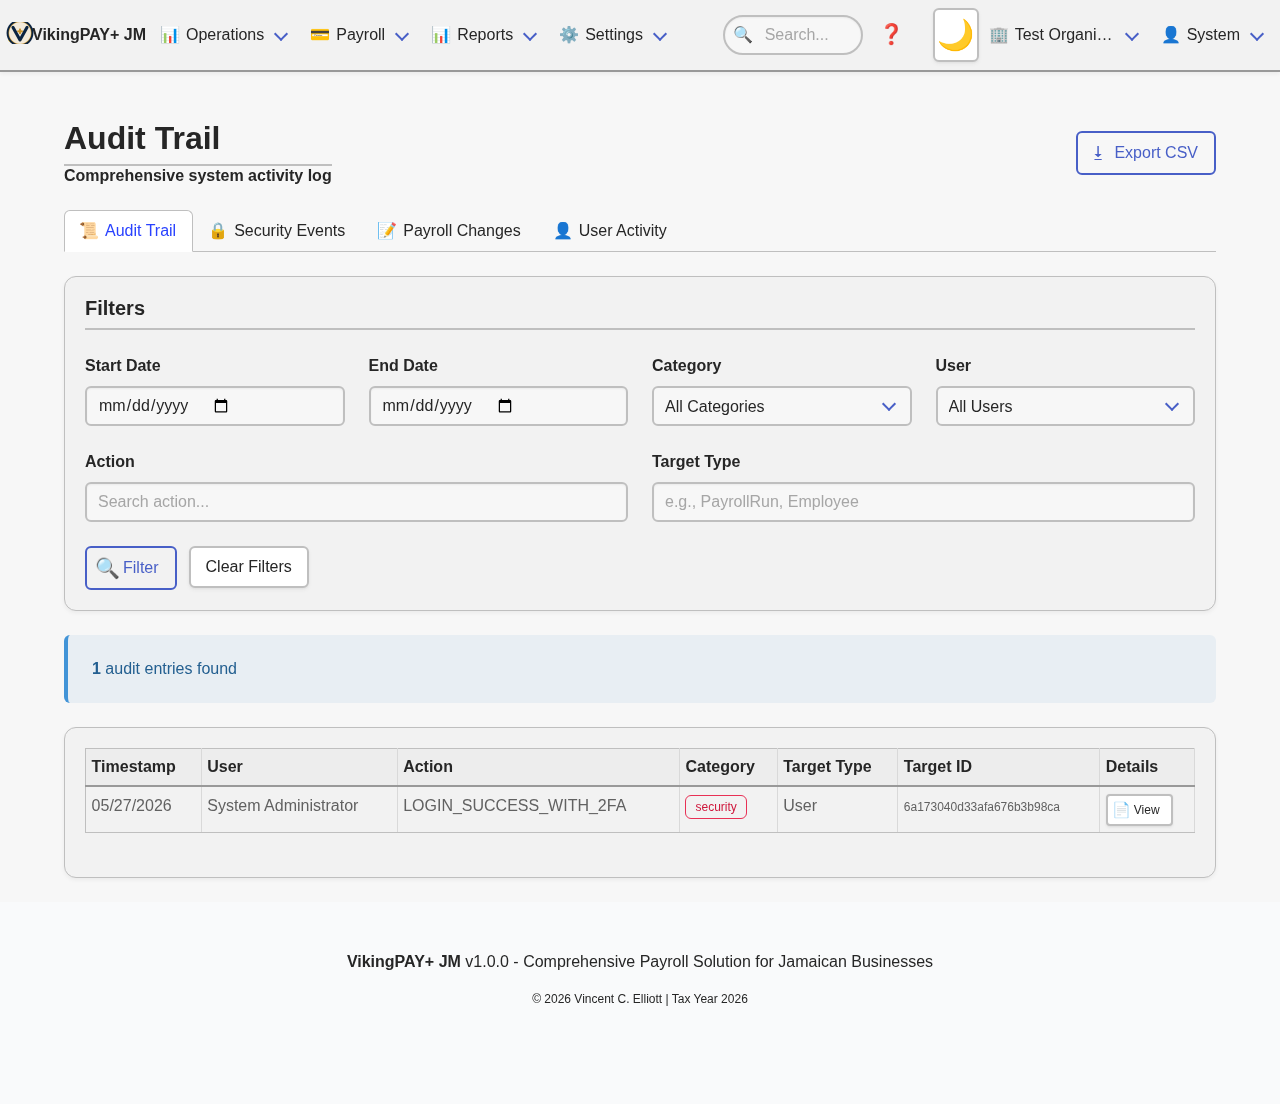Click the scroll icon on Audit Trail tab
Image resolution: width=1280 pixels, height=1104 pixels.
click(x=89, y=231)
